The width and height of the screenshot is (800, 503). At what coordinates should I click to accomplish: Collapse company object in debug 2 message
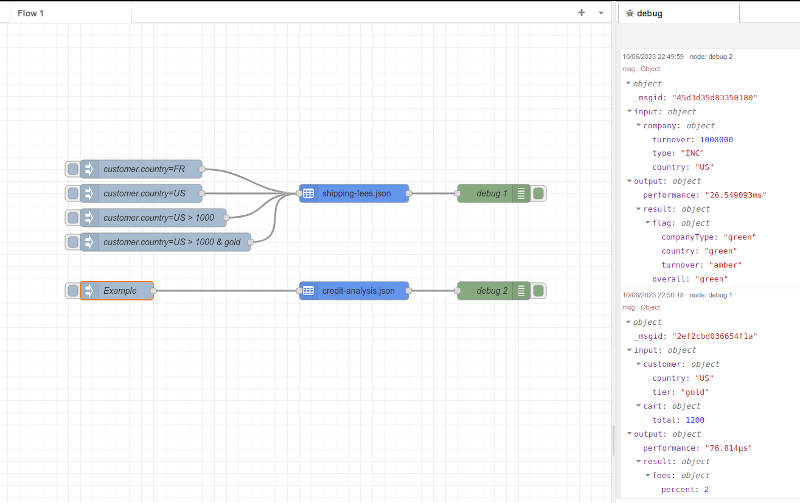638,125
